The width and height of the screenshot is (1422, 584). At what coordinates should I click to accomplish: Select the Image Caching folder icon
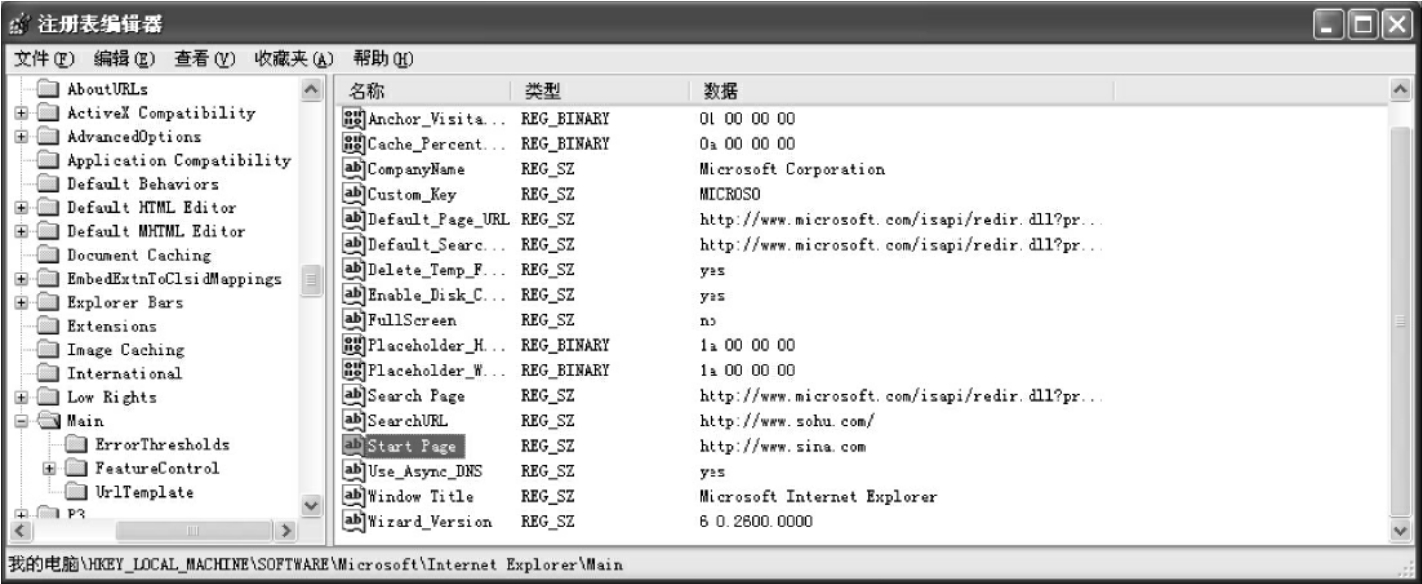[x=47, y=350]
